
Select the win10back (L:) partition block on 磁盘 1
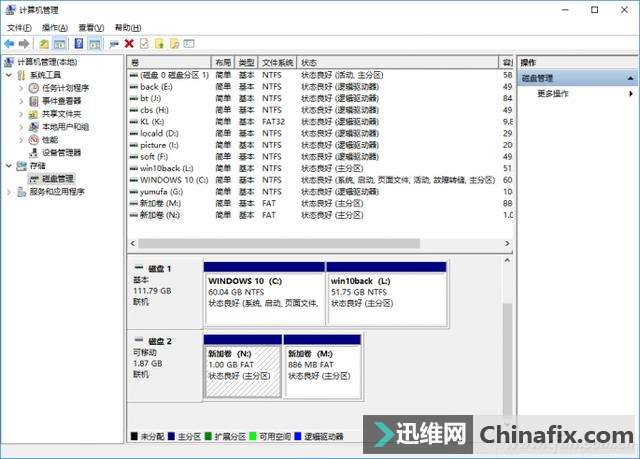(387, 294)
